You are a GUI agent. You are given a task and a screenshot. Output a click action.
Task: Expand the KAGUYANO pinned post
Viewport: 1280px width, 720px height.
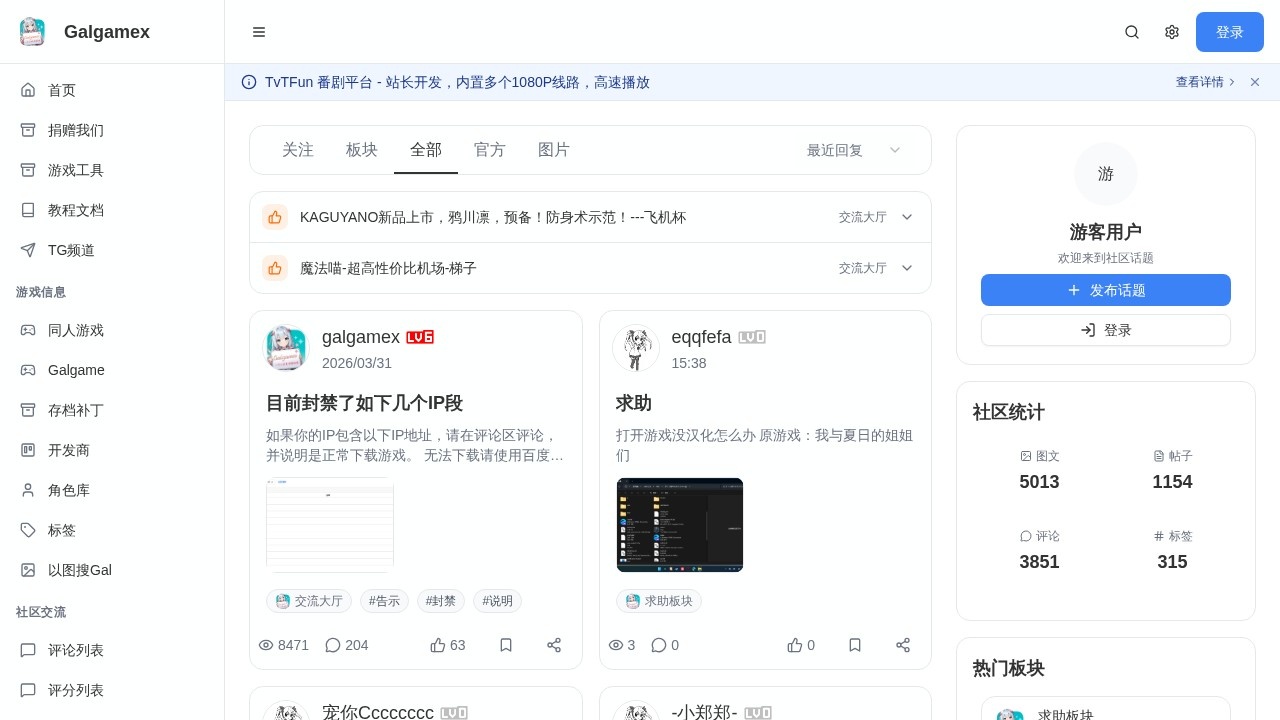(x=907, y=217)
